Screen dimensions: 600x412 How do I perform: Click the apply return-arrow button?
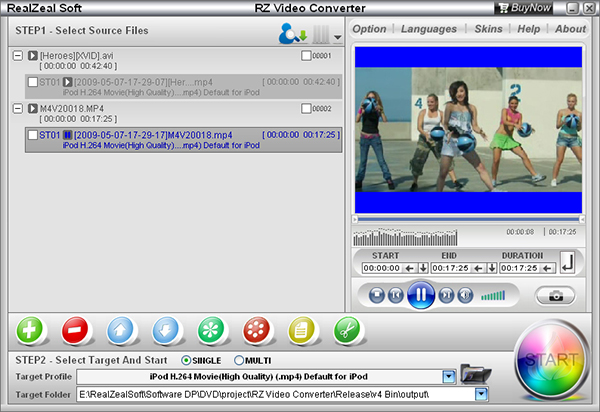(567, 262)
